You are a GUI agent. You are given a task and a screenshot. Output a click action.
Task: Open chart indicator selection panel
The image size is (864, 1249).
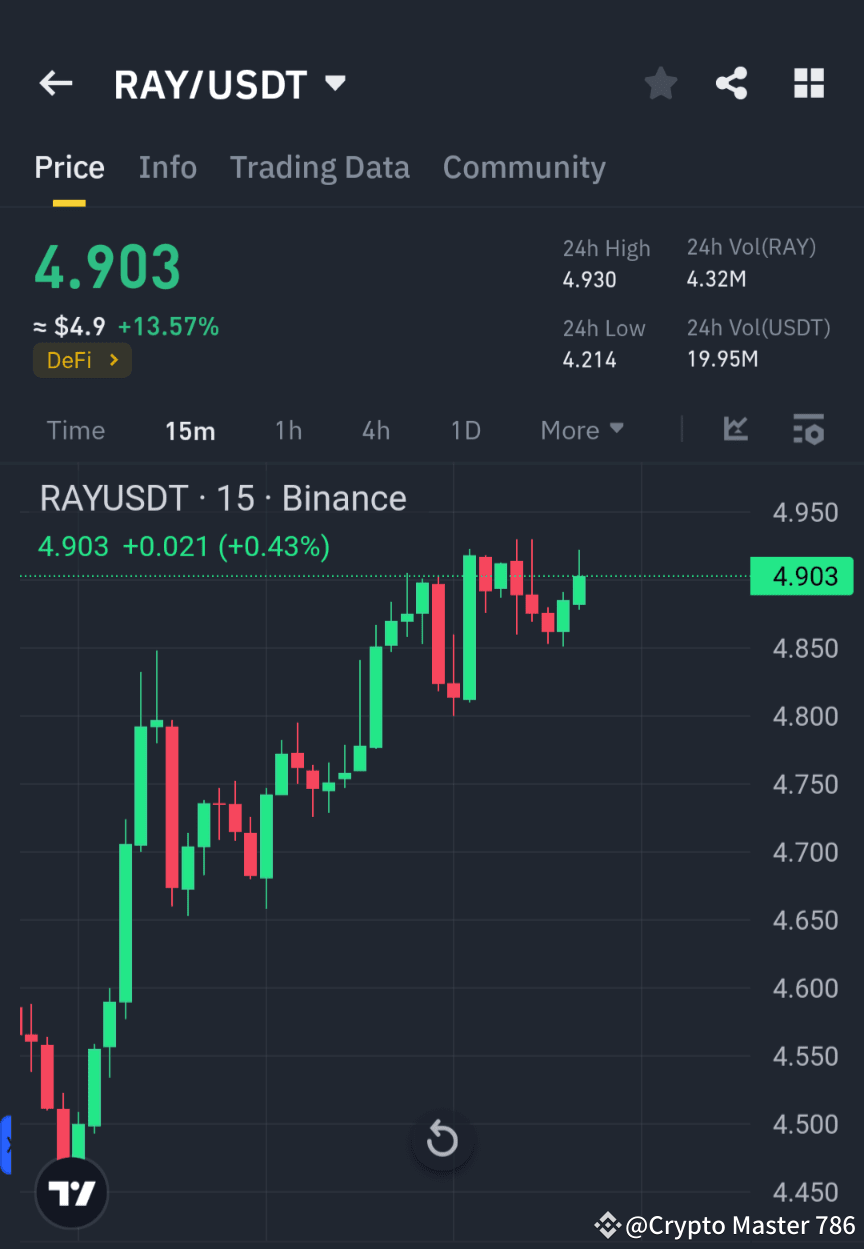tap(735, 430)
